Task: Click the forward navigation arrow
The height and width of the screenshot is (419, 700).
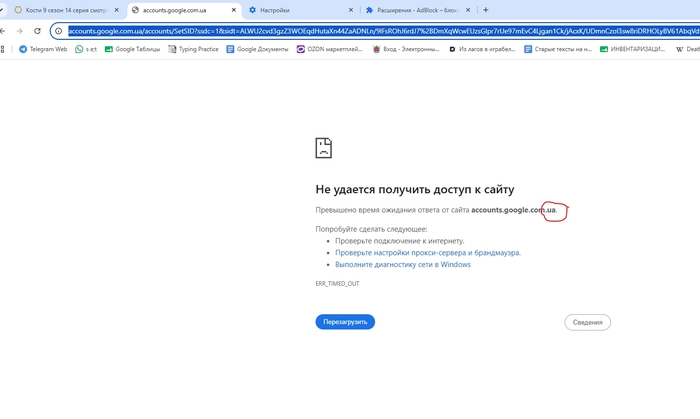Action: pos(19,31)
